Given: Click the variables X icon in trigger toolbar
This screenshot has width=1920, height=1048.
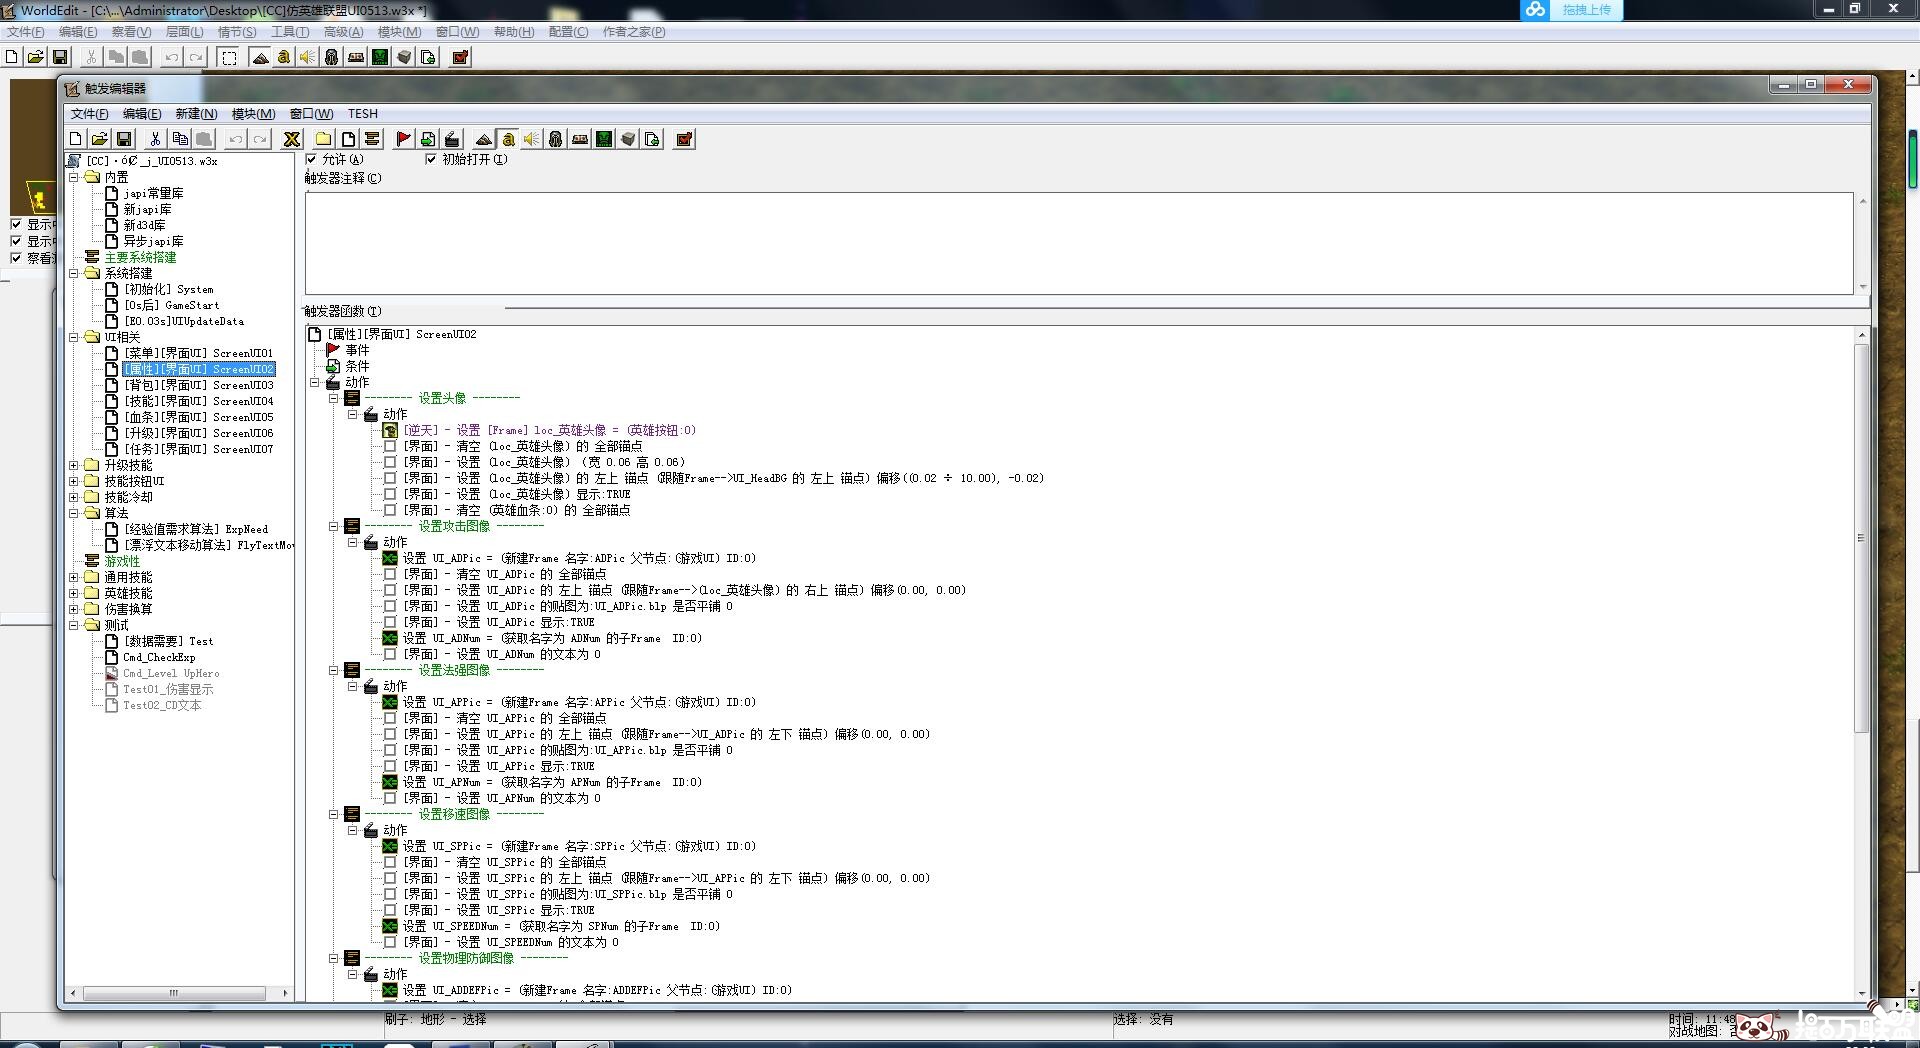Looking at the screenshot, I should coord(292,139).
